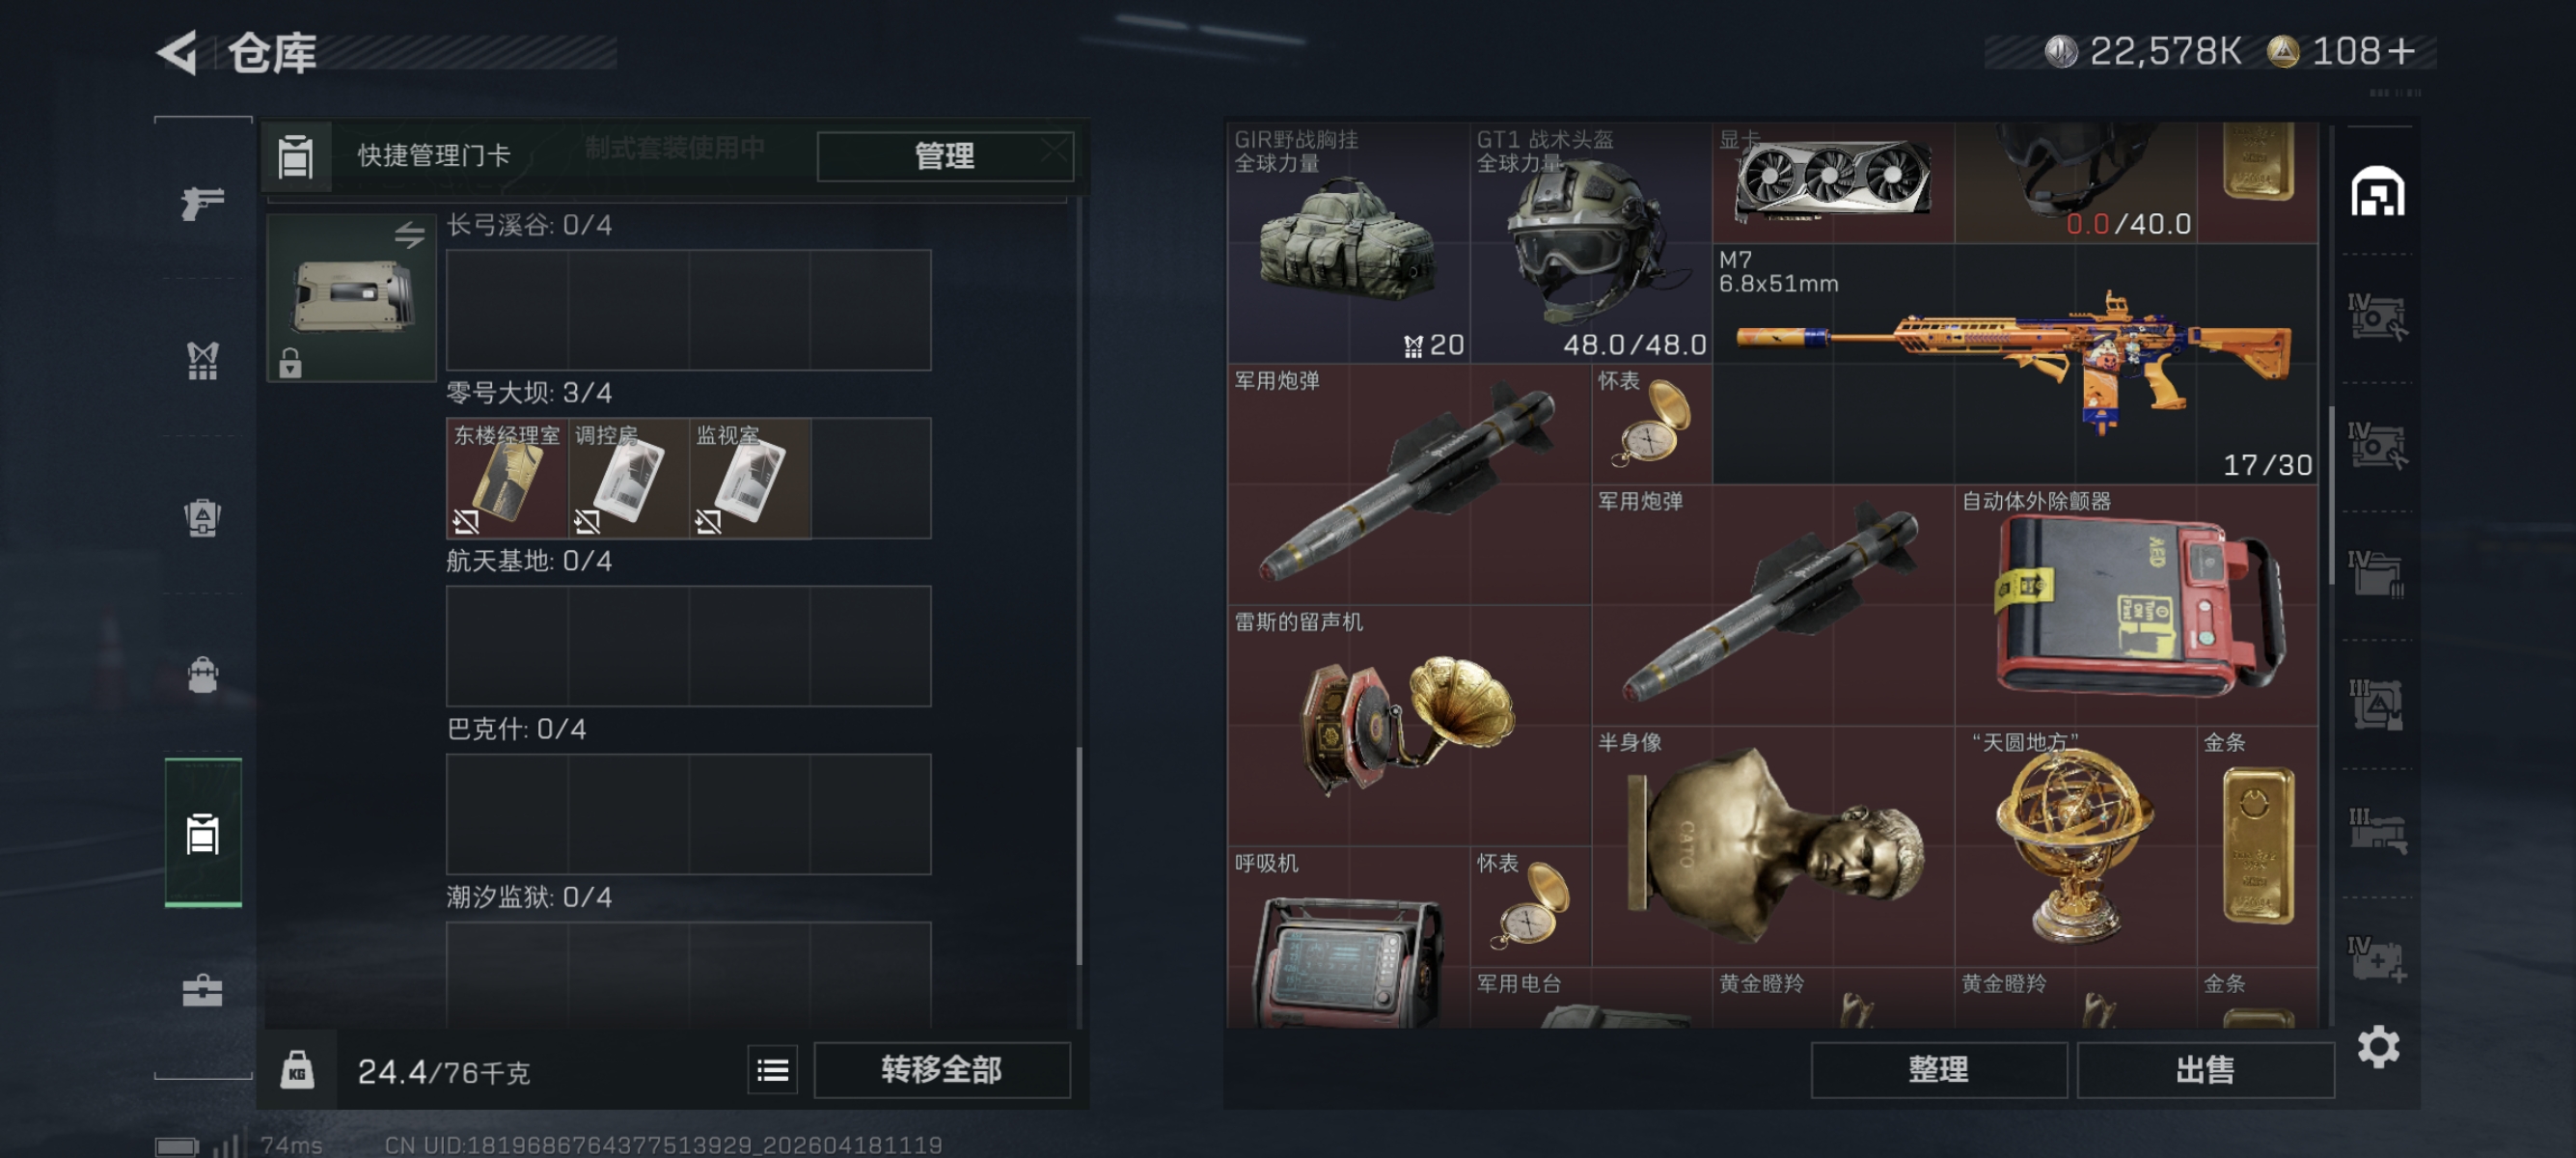
Task: Open the backpack sidebar category
Action: (x=202, y=675)
